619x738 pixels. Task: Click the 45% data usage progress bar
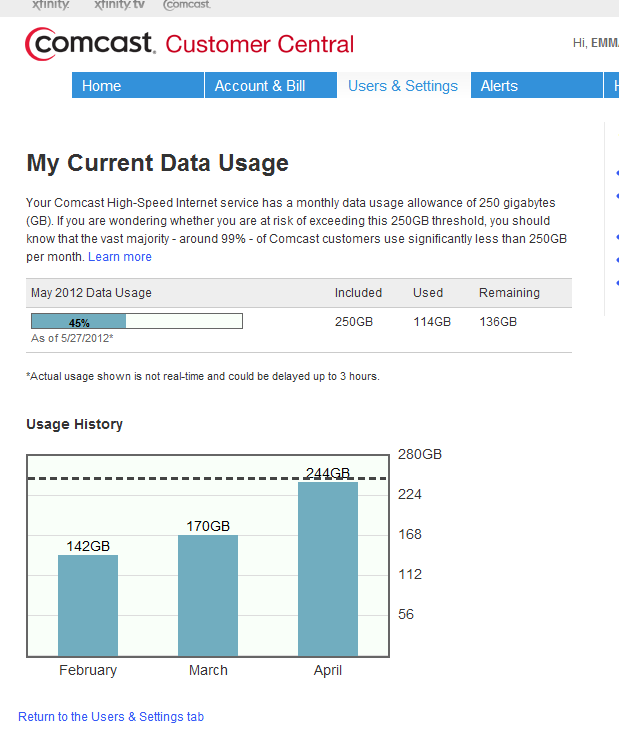click(x=137, y=322)
